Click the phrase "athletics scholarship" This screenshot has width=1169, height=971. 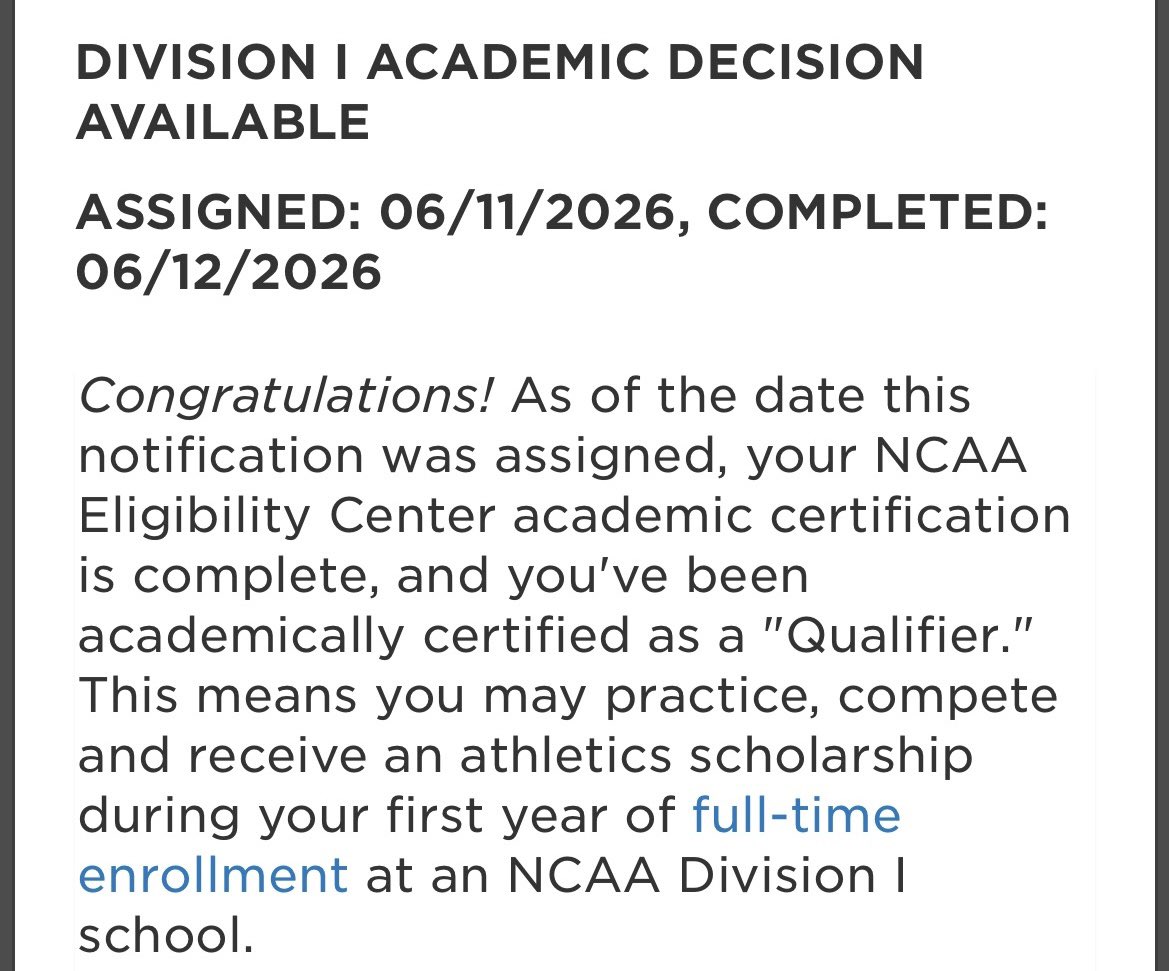716,755
